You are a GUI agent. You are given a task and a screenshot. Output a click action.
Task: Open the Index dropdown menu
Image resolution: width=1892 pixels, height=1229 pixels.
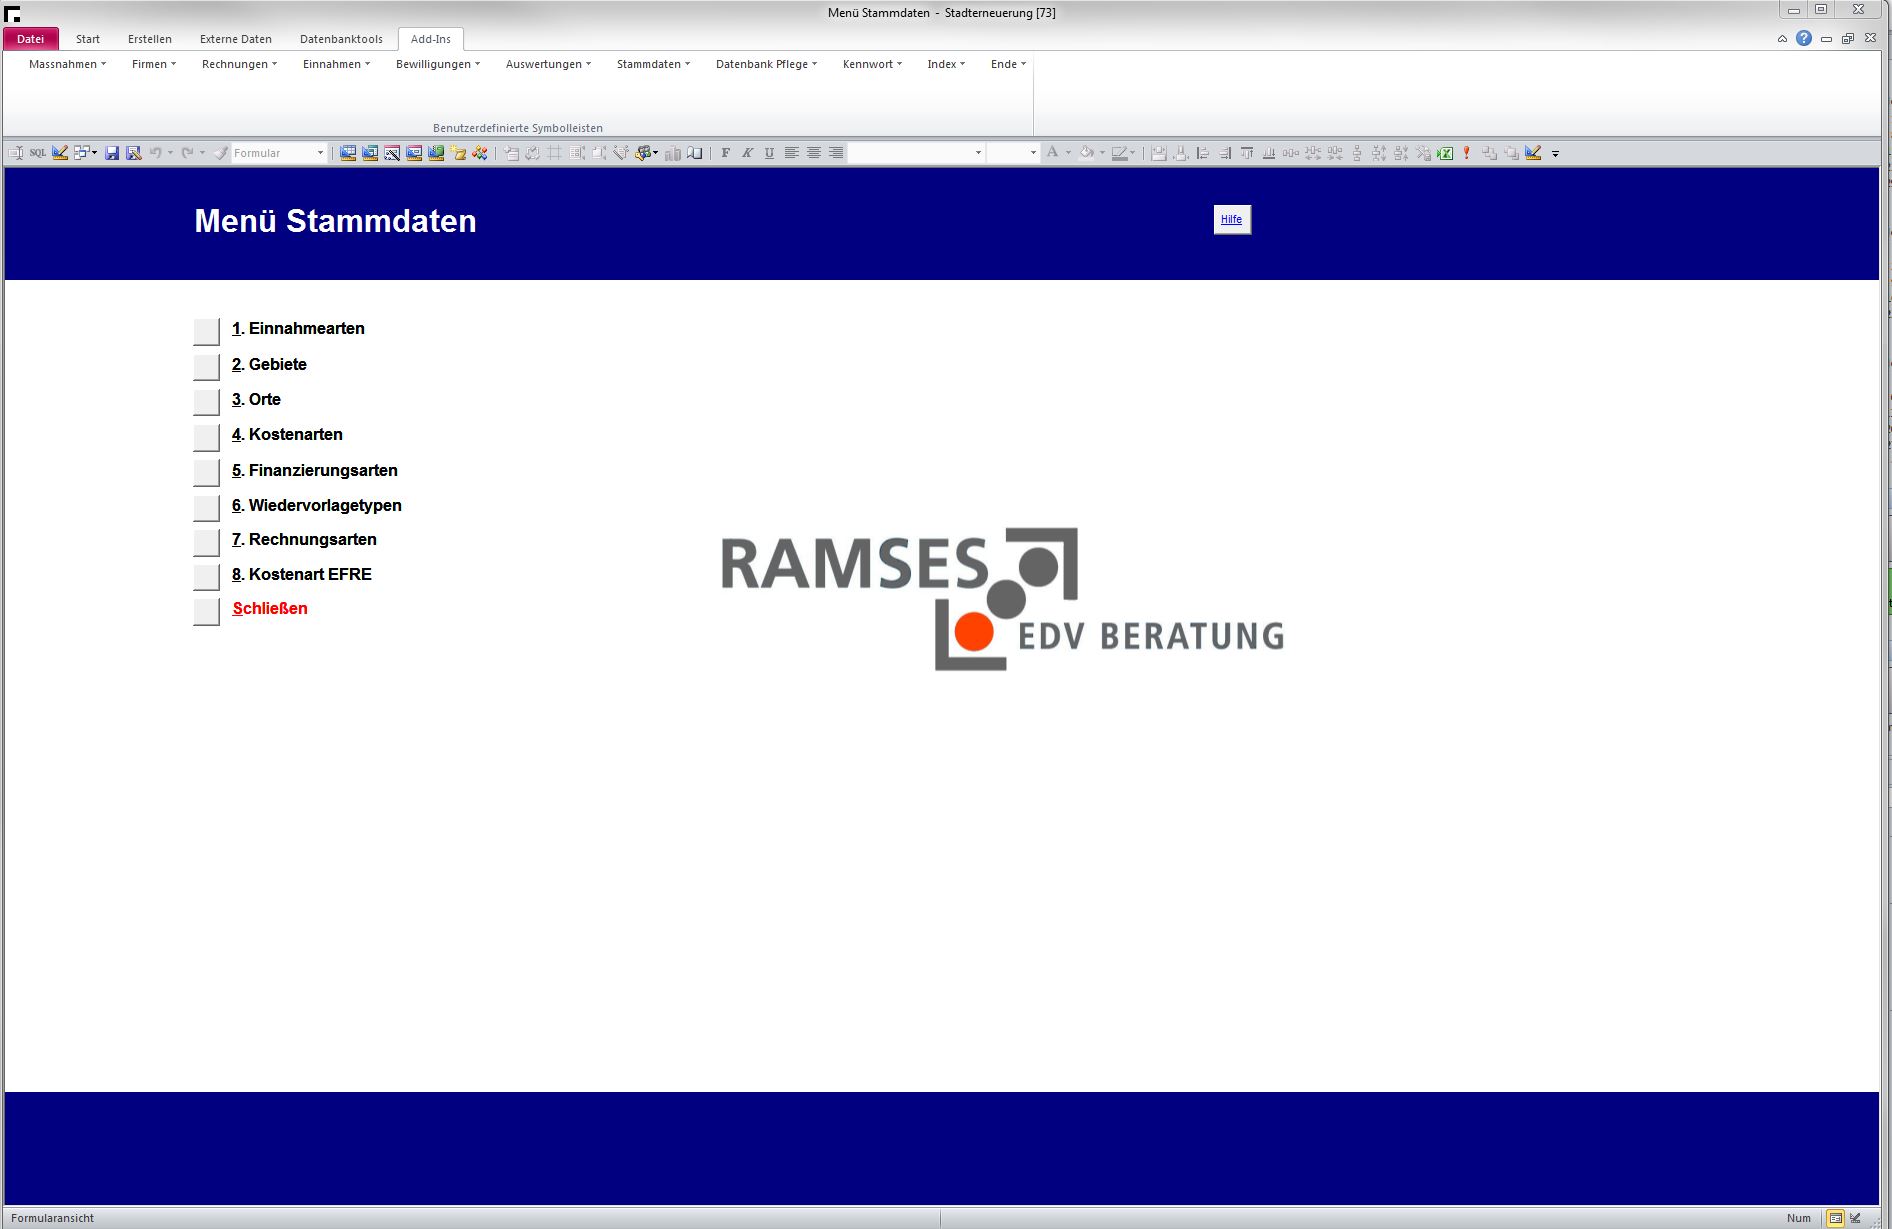(x=946, y=64)
